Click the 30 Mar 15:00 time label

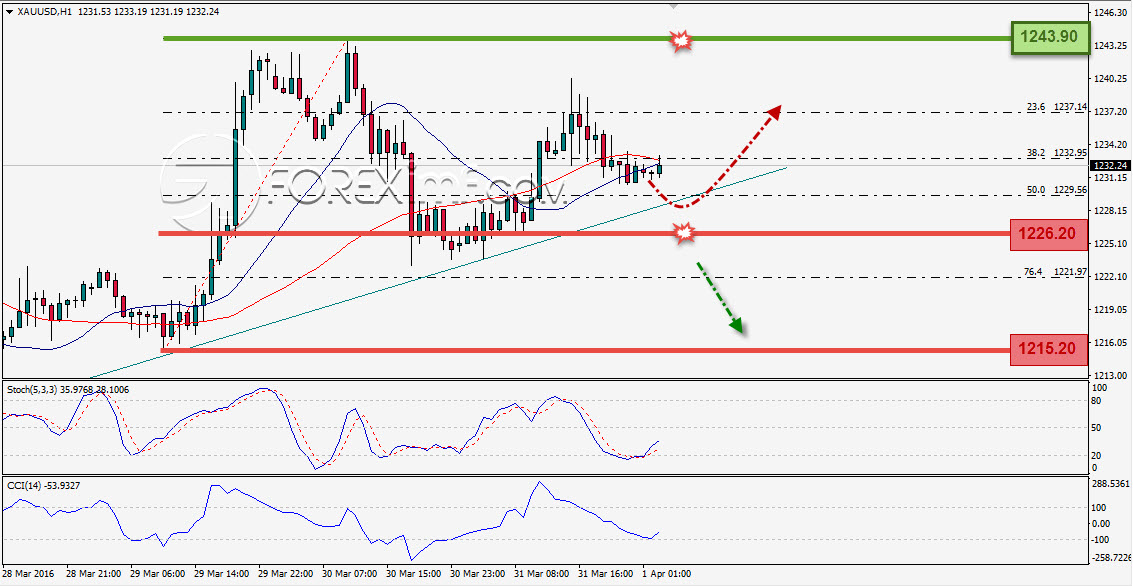412,574
